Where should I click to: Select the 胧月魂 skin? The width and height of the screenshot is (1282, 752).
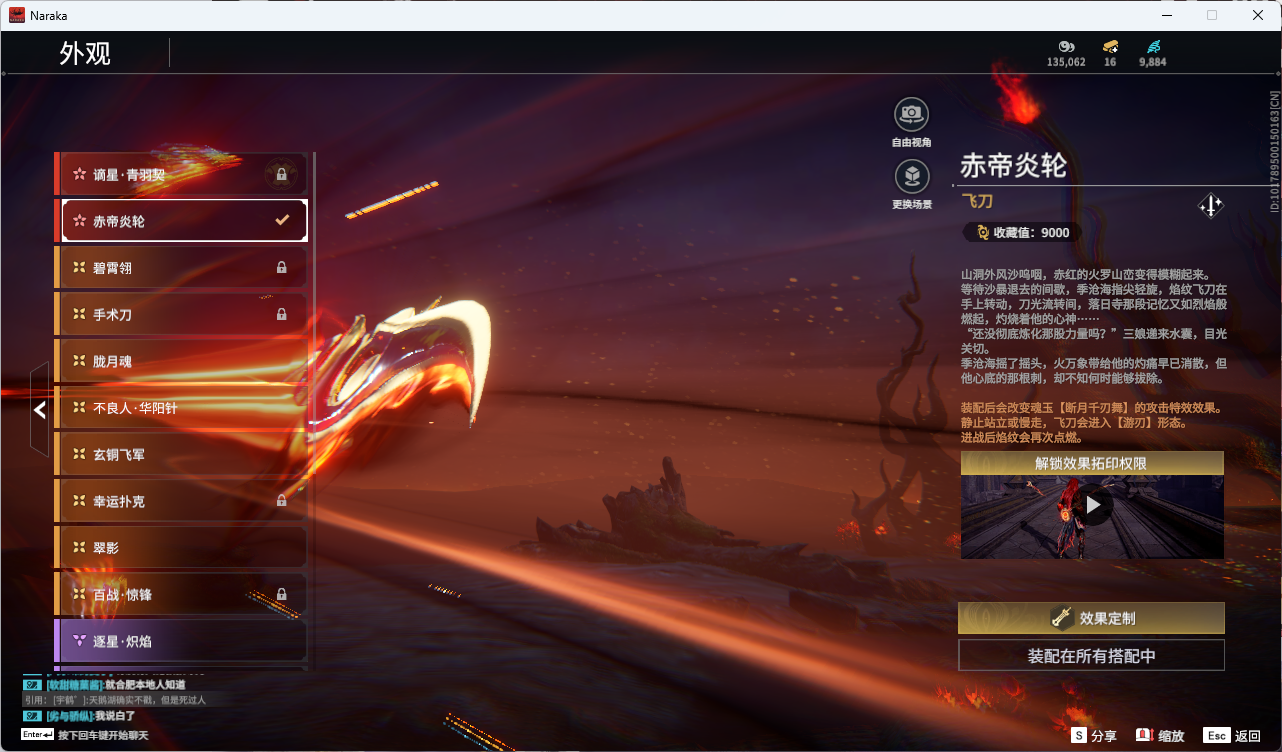pyautogui.click(x=181, y=361)
